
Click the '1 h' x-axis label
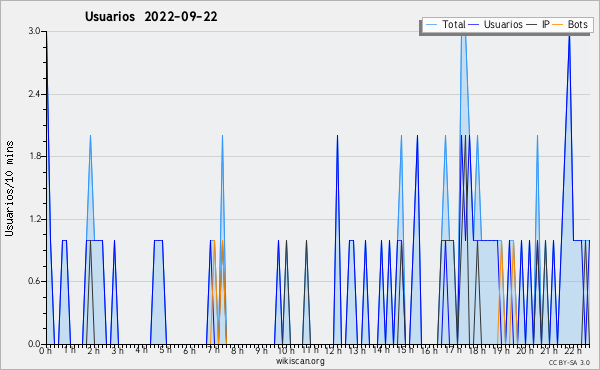coord(70,350)
